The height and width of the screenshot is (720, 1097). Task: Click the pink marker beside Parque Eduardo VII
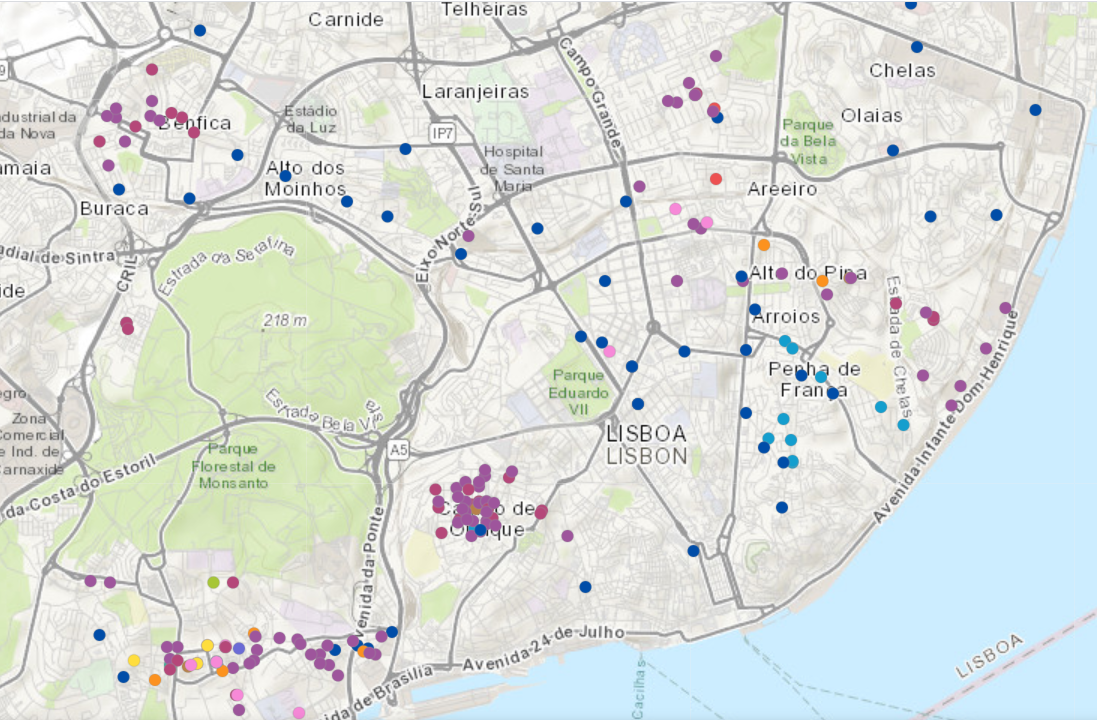[609, 351]
